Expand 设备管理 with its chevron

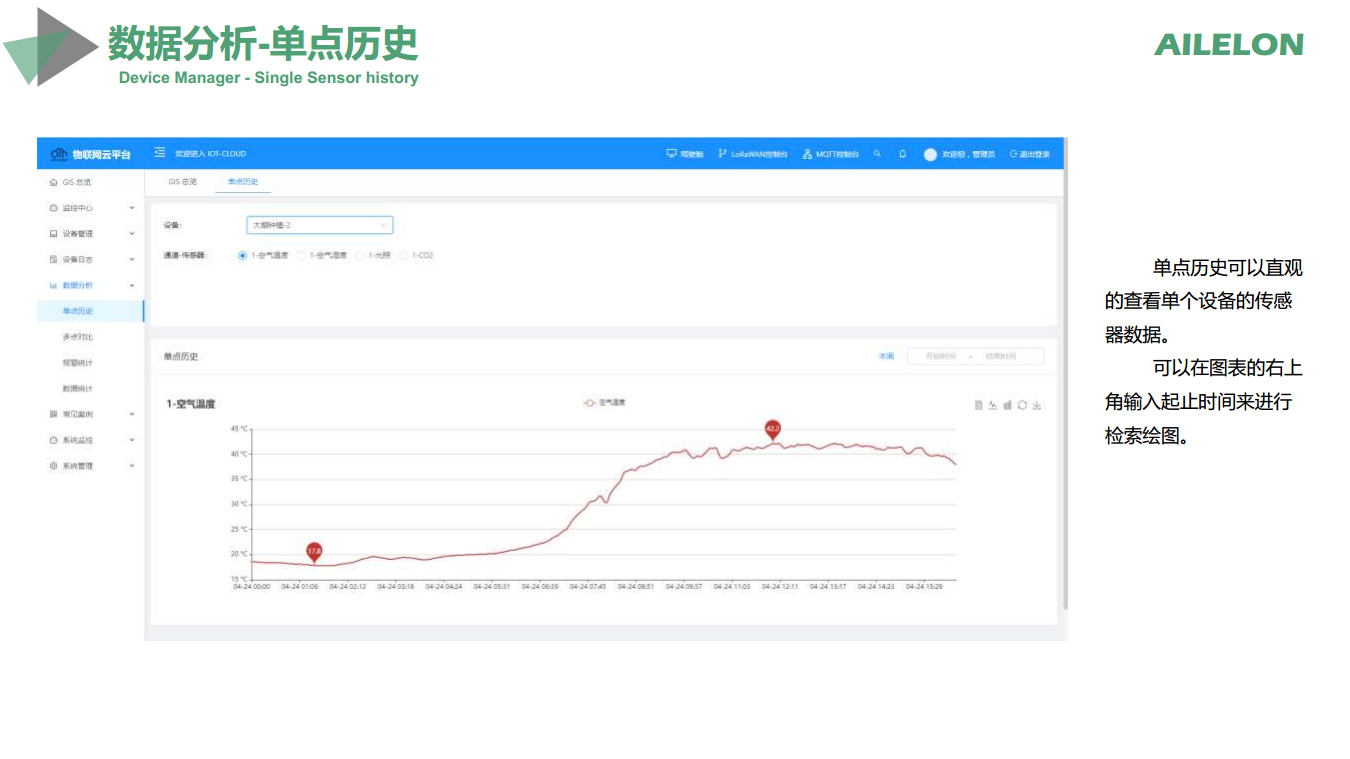click(x=132, y=234)
